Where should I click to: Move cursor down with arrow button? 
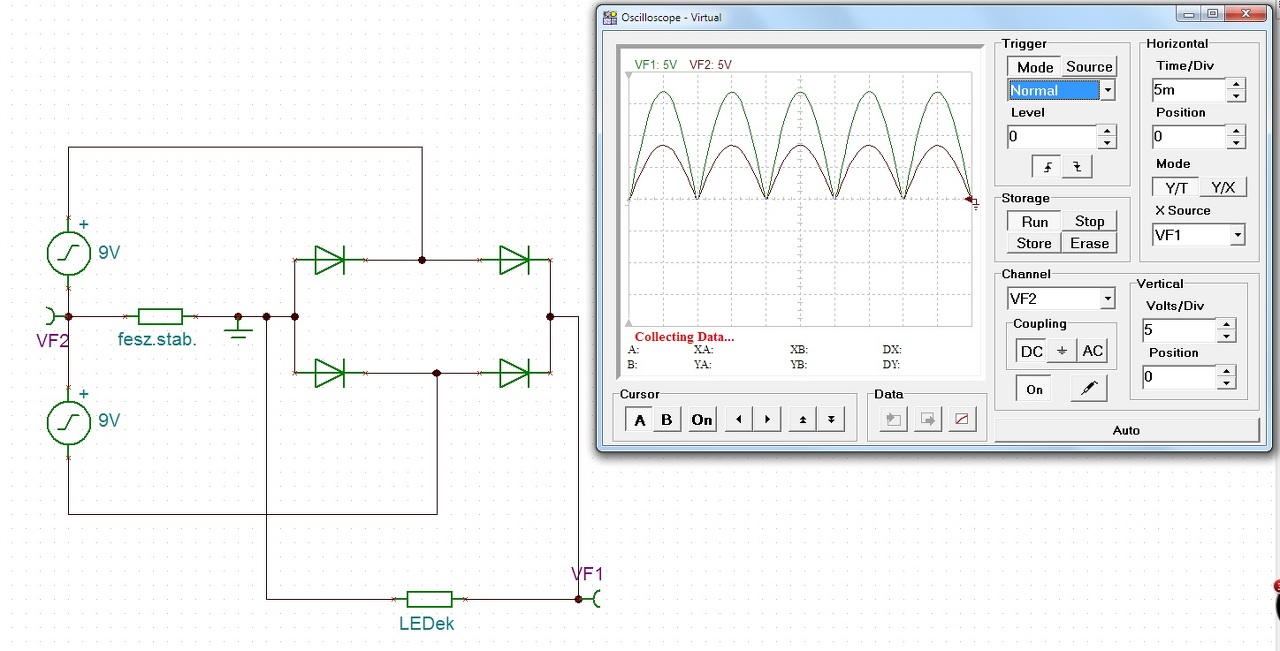[831, 419]
